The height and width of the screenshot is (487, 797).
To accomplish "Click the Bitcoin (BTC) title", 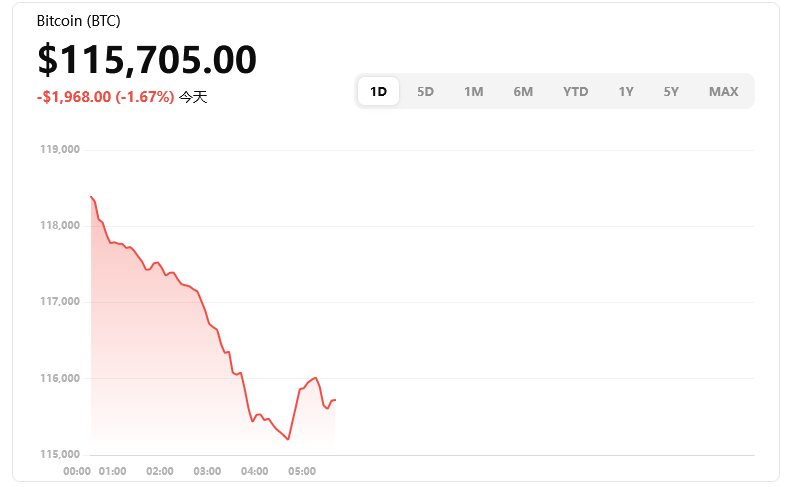I will tap(78, 21).
